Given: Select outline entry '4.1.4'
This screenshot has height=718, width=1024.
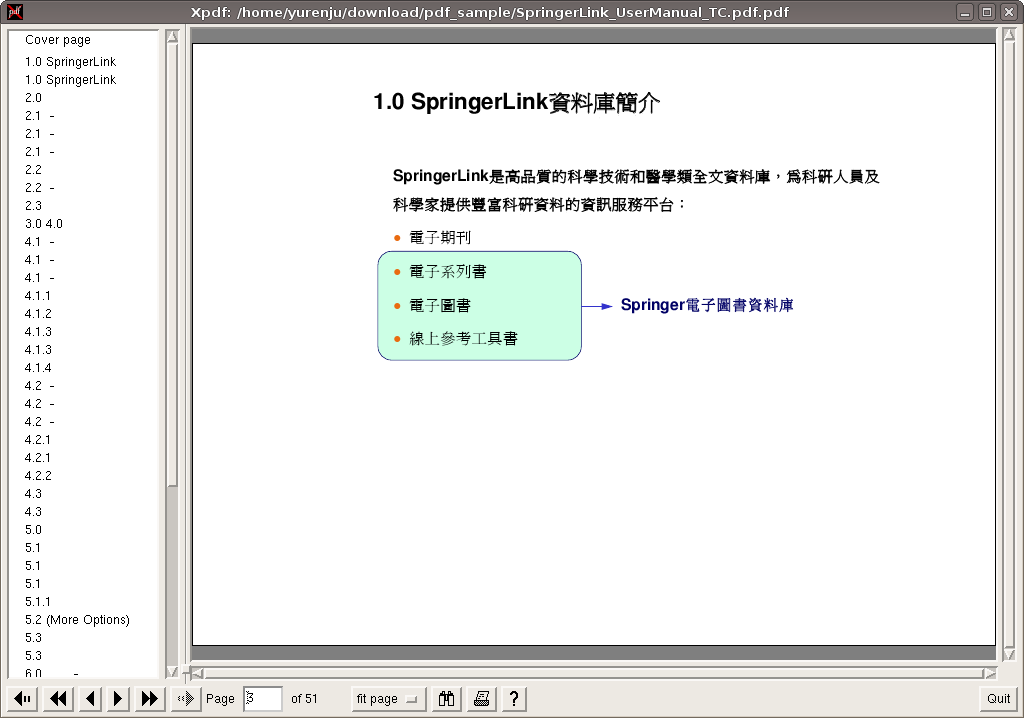Looking at the screenshot, I should coord(38,368).
